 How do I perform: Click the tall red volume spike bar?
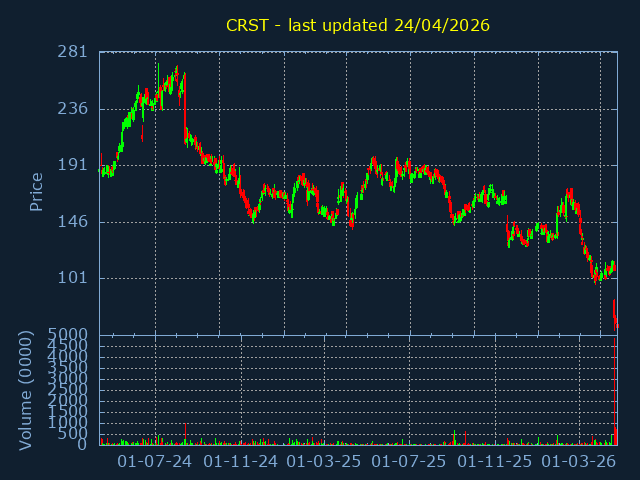point(615,390)
